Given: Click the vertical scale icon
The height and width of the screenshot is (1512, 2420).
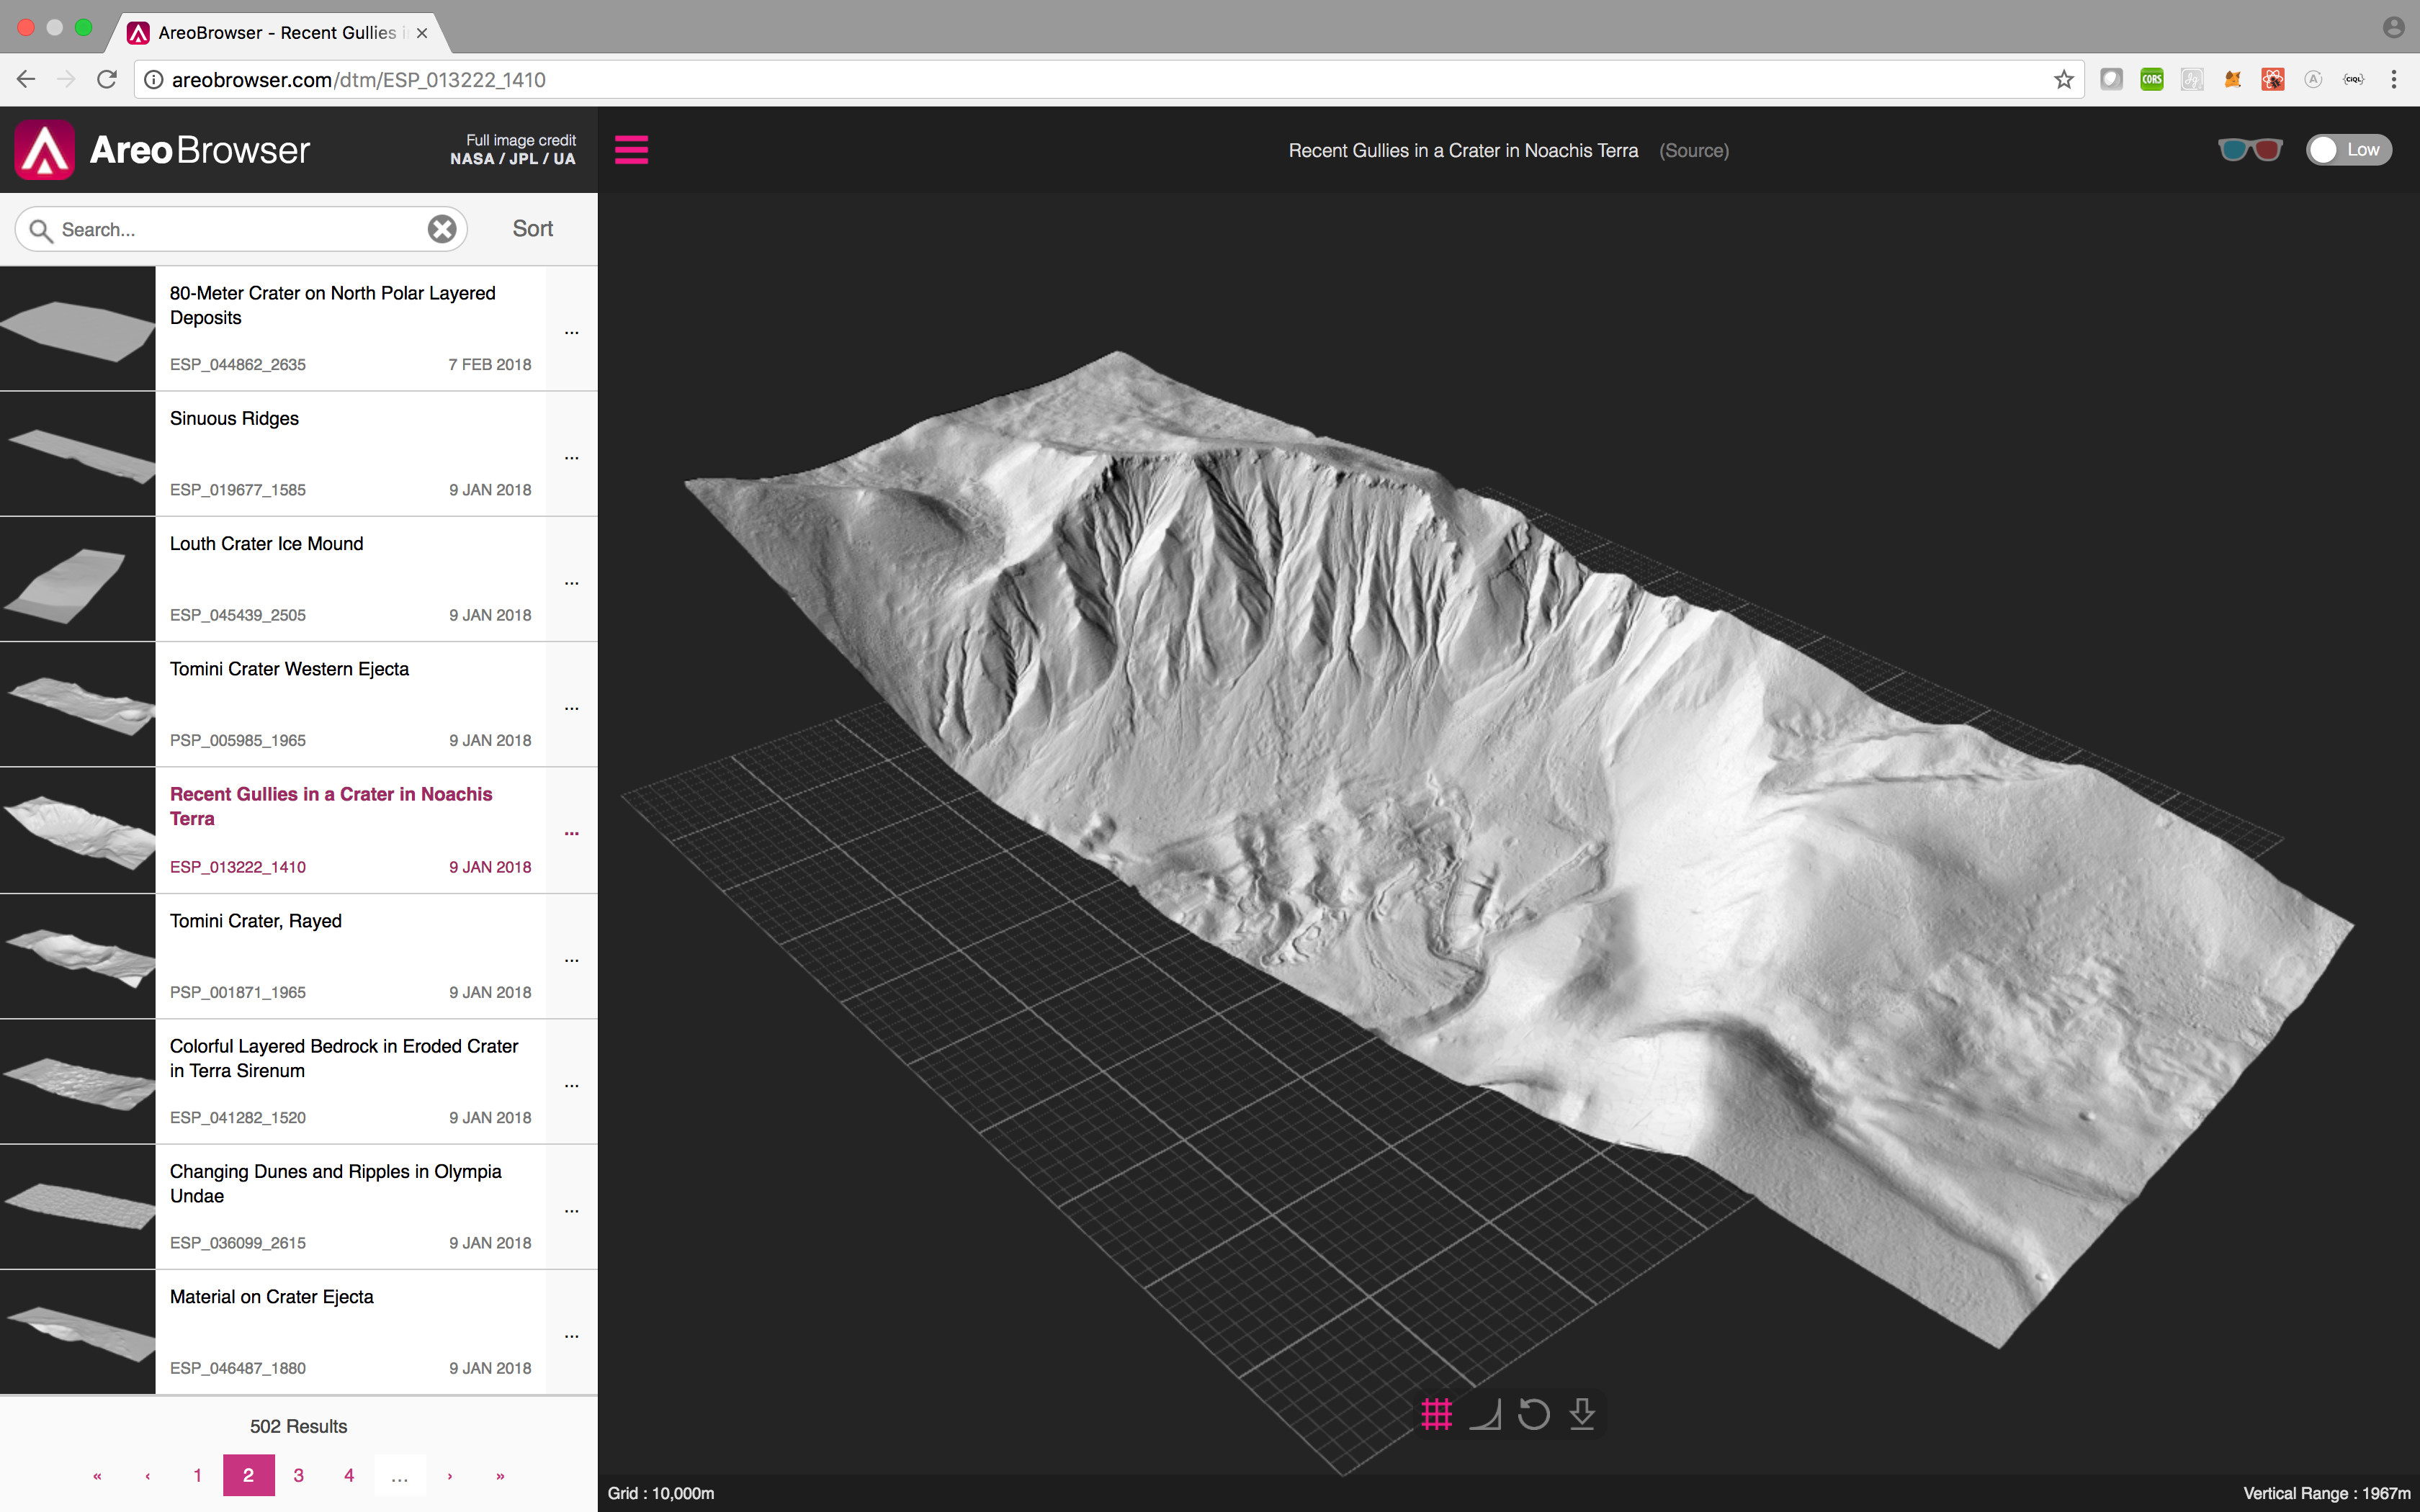Looking at the screenshot, I should (x=1485, y=1413).
